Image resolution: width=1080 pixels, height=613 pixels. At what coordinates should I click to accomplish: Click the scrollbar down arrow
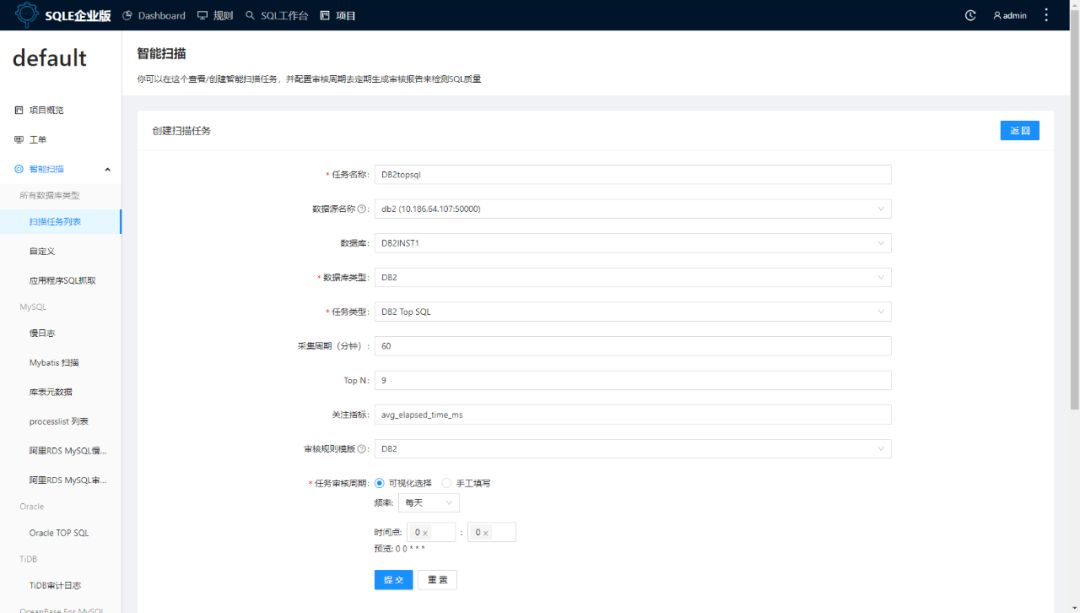tap(1074, 608)
